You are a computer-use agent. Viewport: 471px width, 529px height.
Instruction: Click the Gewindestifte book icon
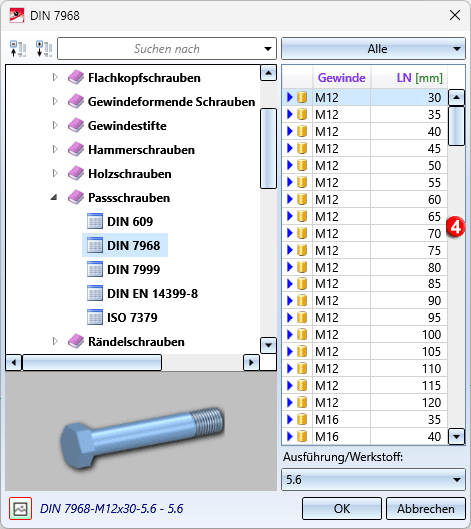[76, 126]
